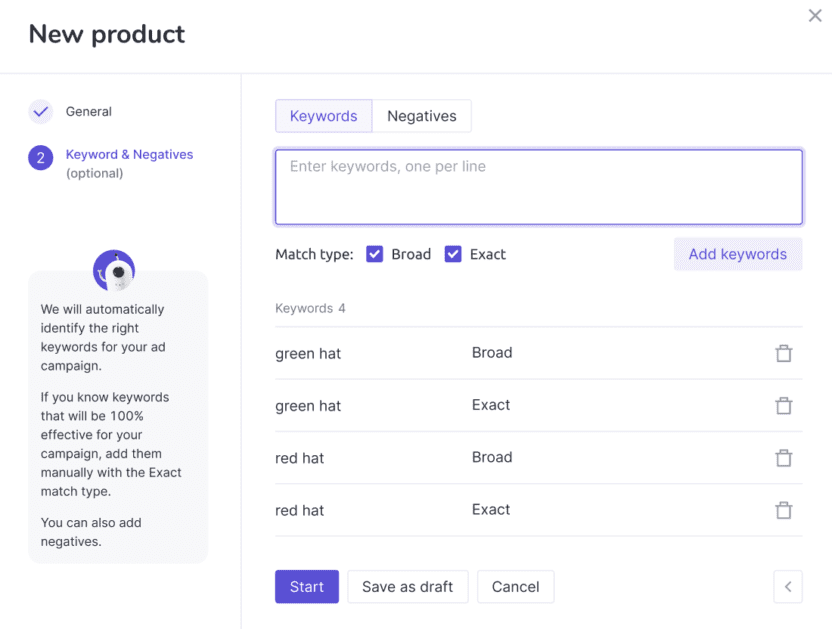
Task: Focus the keywords entry text area
Action: 539,187
